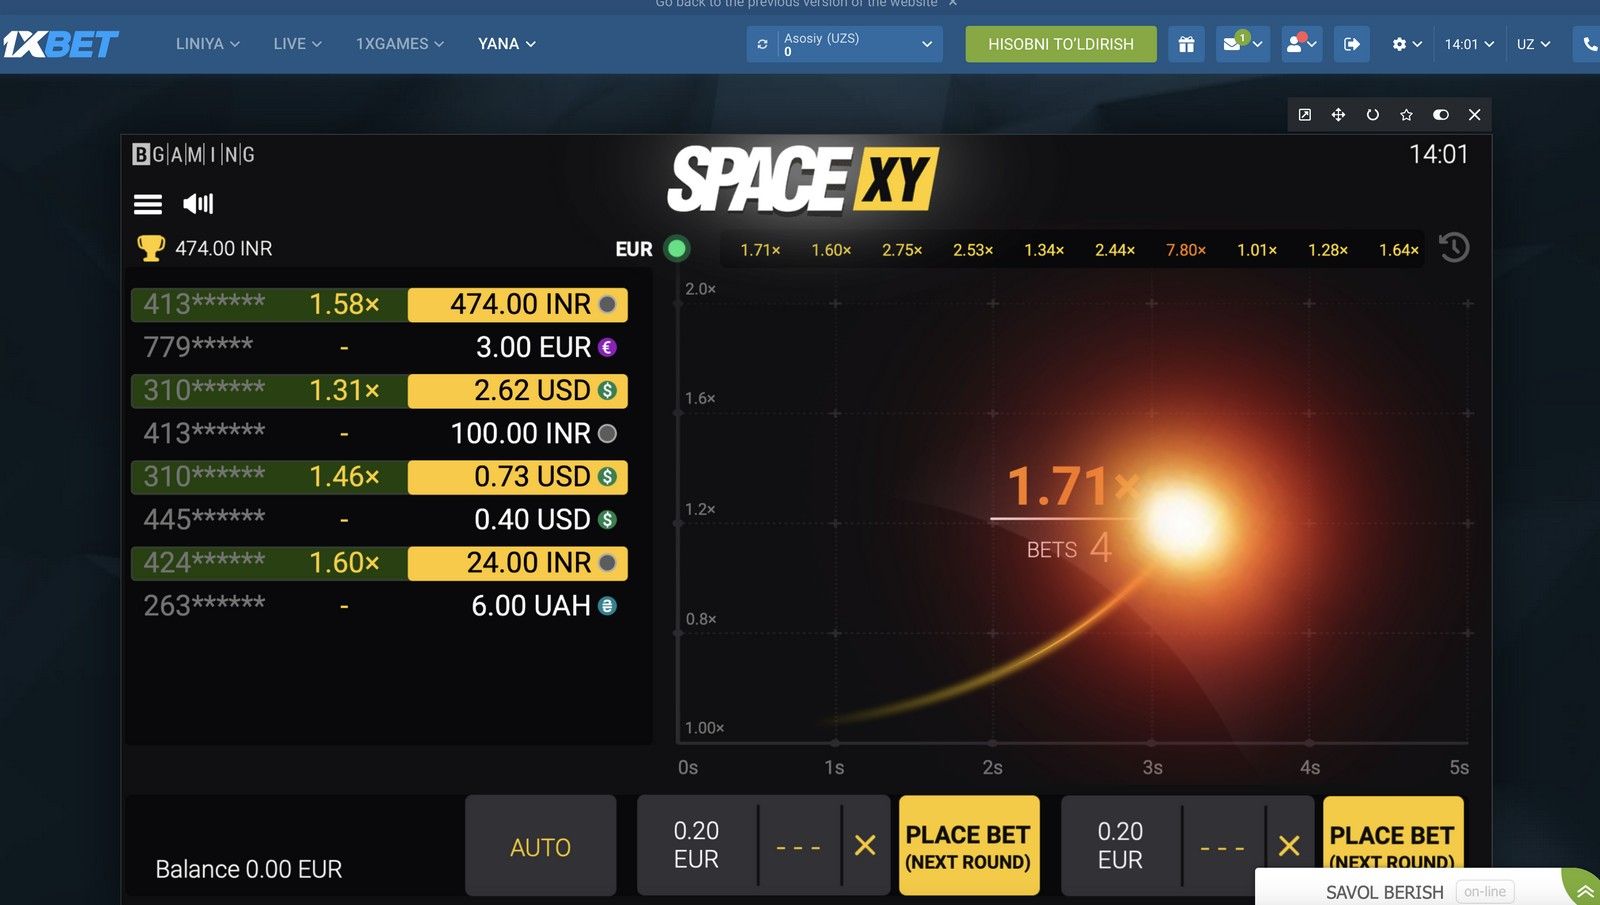Expand the settings gear dropdown
1600x905 pixels.
(1406, 44)
